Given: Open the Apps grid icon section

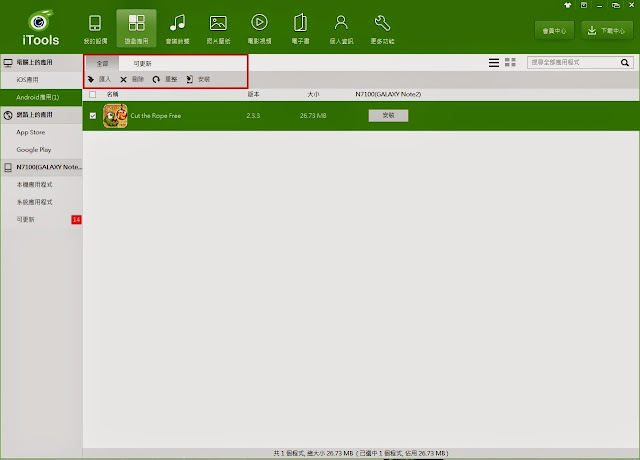Looking at the screenshot, I should point(136,28).
